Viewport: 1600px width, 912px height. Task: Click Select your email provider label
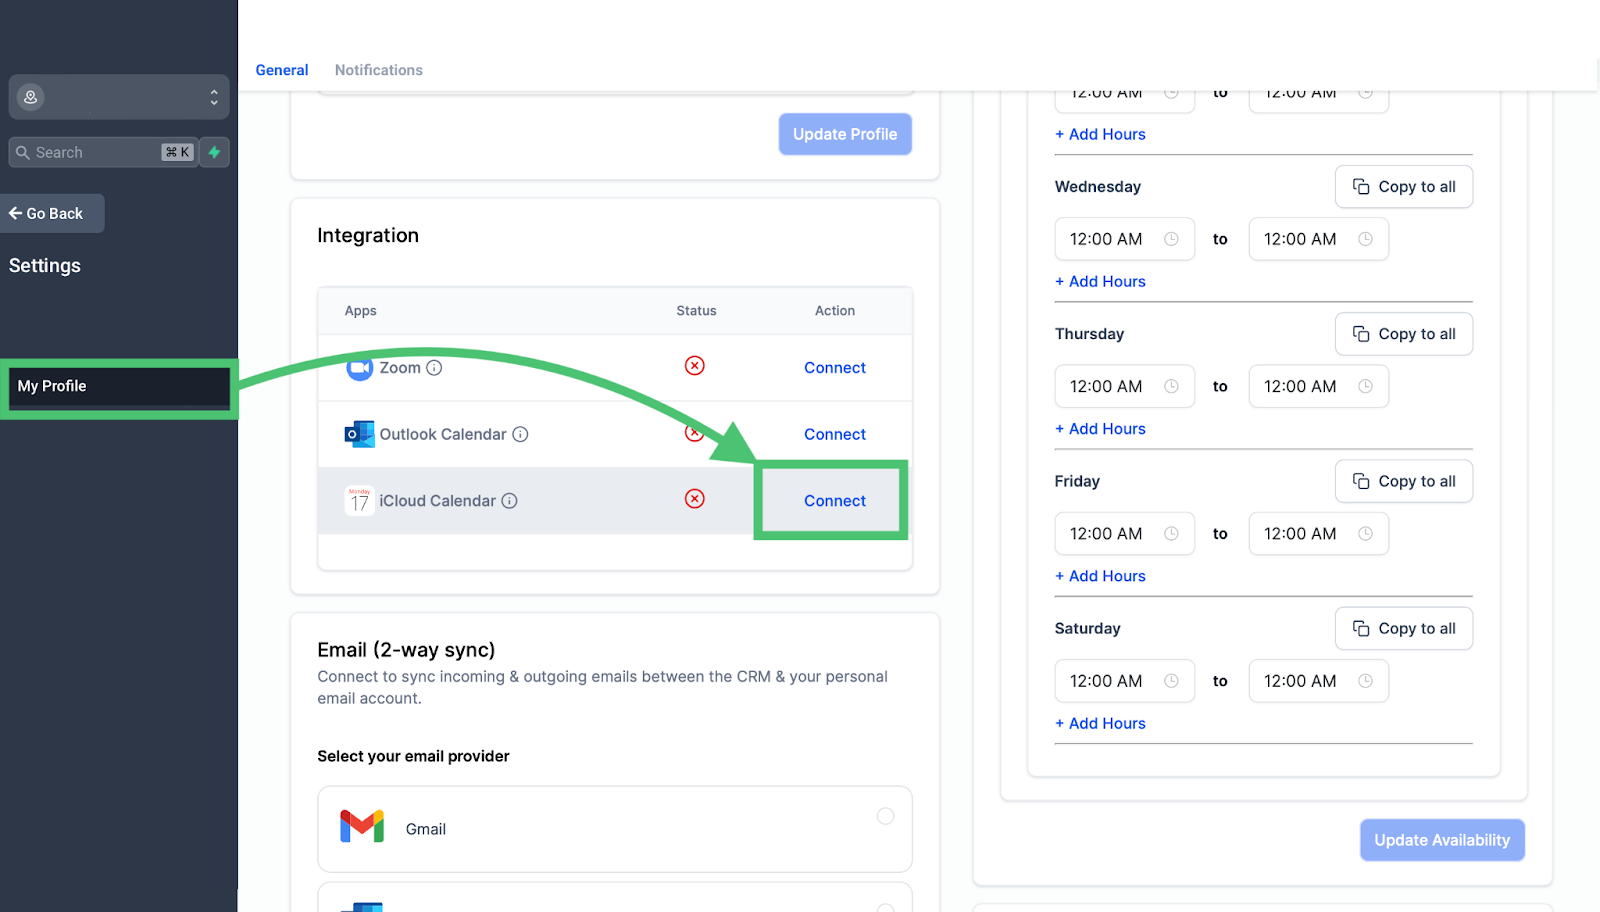pos(413,756)
